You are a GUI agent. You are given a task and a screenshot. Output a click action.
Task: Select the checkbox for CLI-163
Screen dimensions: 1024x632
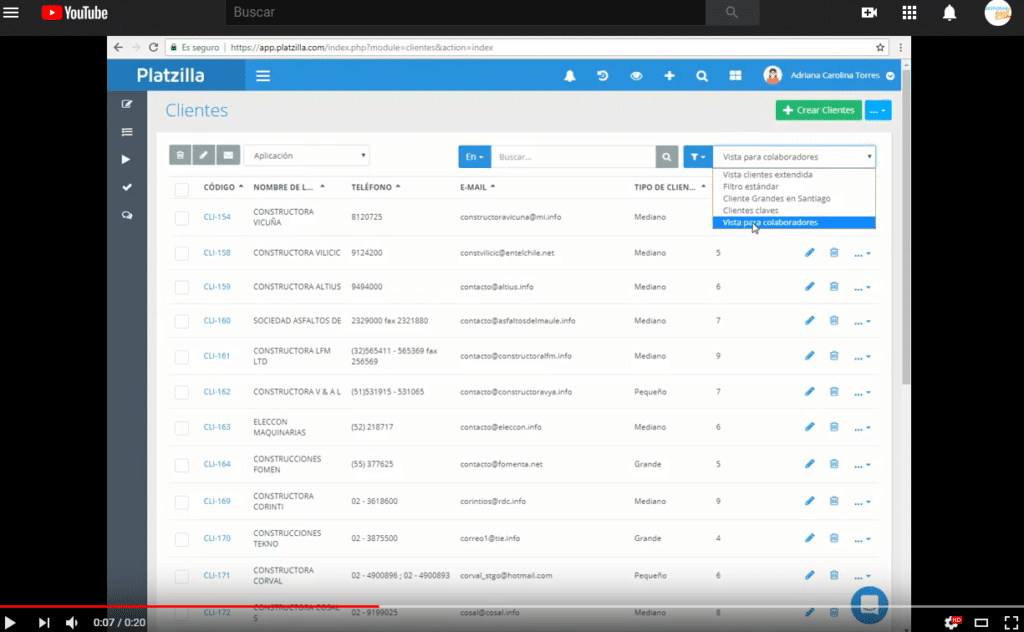click(182, 428)
